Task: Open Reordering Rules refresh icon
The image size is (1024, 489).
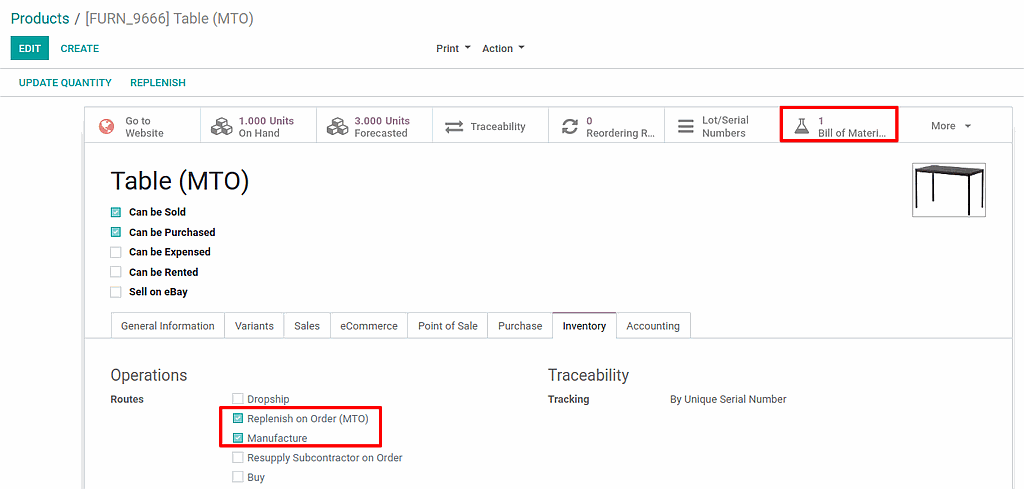Action: pyautogui.click(x=570, y=127)
